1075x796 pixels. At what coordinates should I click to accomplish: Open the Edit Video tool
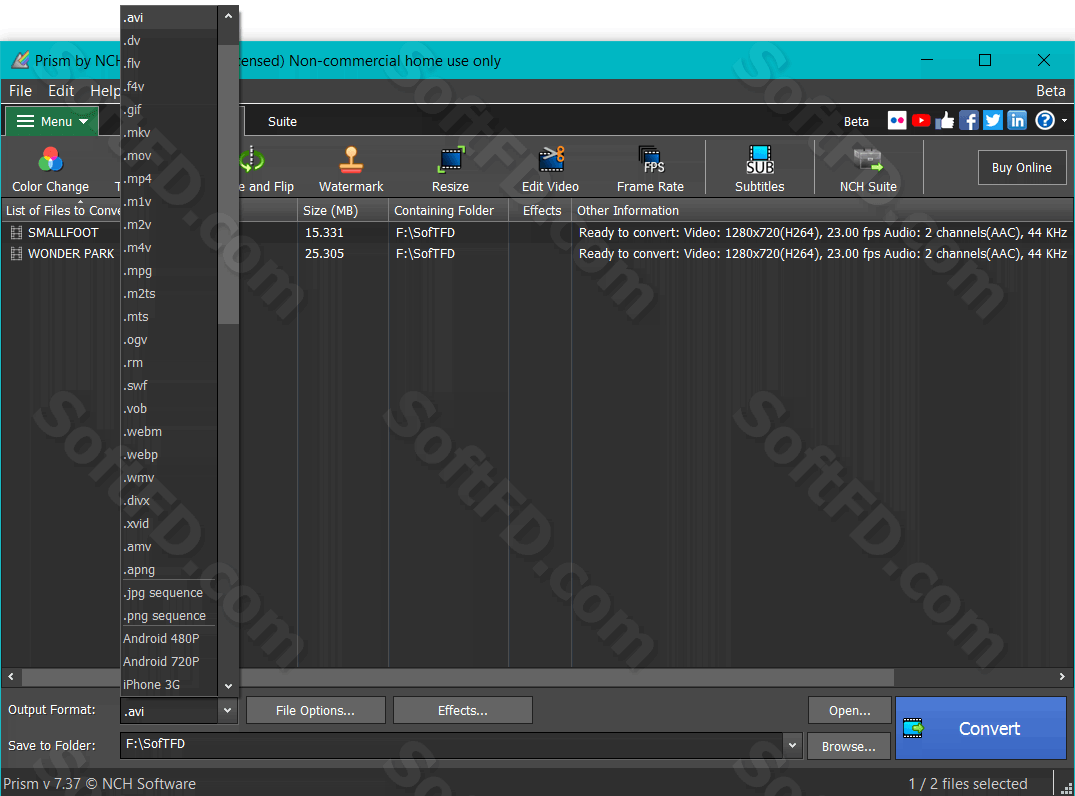pyautogui.click(x=551, y=169)
